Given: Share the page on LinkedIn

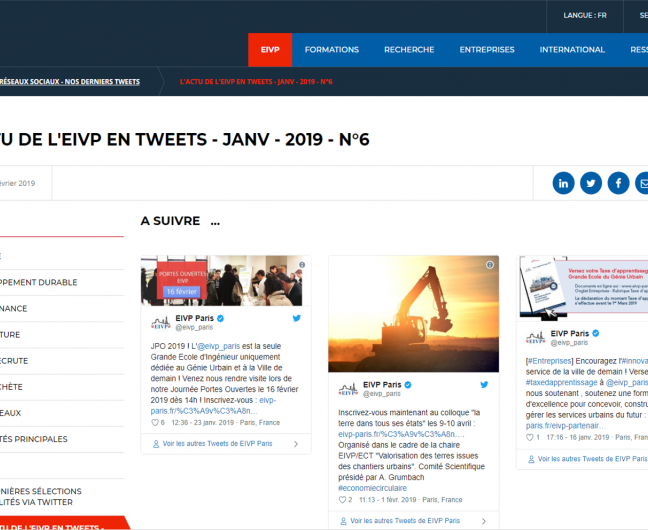Looking at the screenshot, I should [563, 183].
